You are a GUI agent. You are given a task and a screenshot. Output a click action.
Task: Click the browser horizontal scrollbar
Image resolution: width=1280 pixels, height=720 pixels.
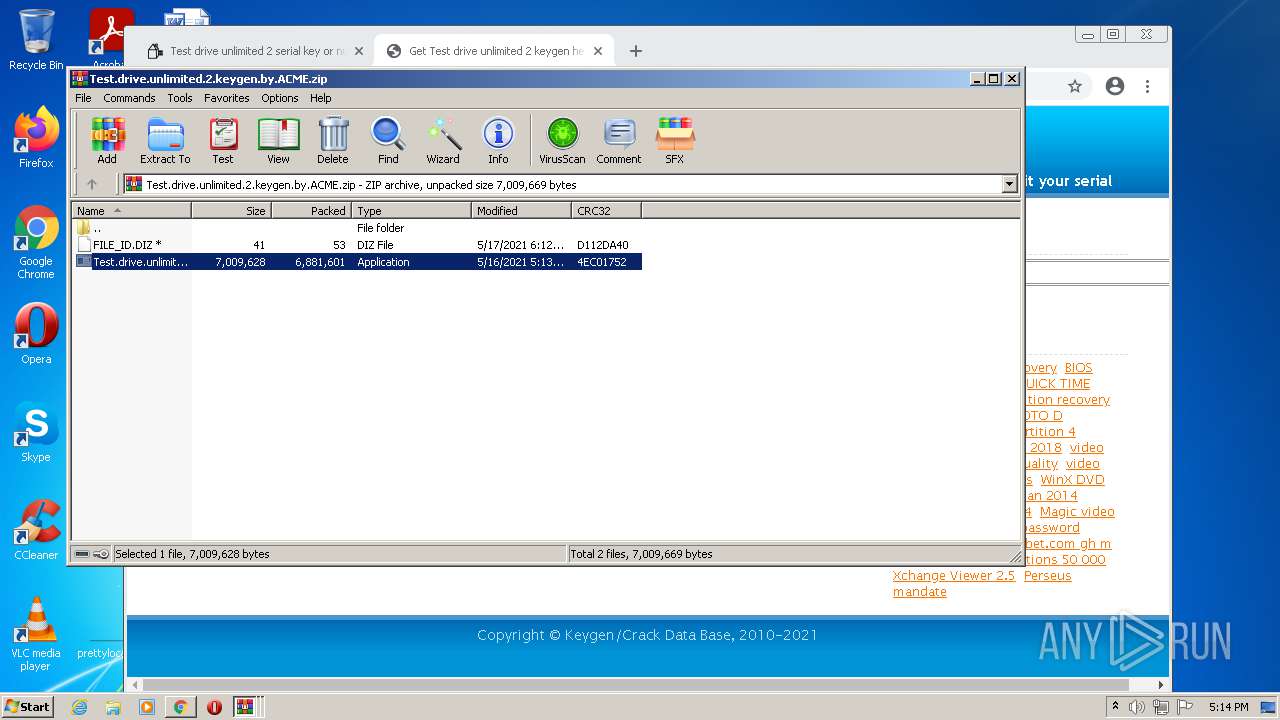[636, 685]
